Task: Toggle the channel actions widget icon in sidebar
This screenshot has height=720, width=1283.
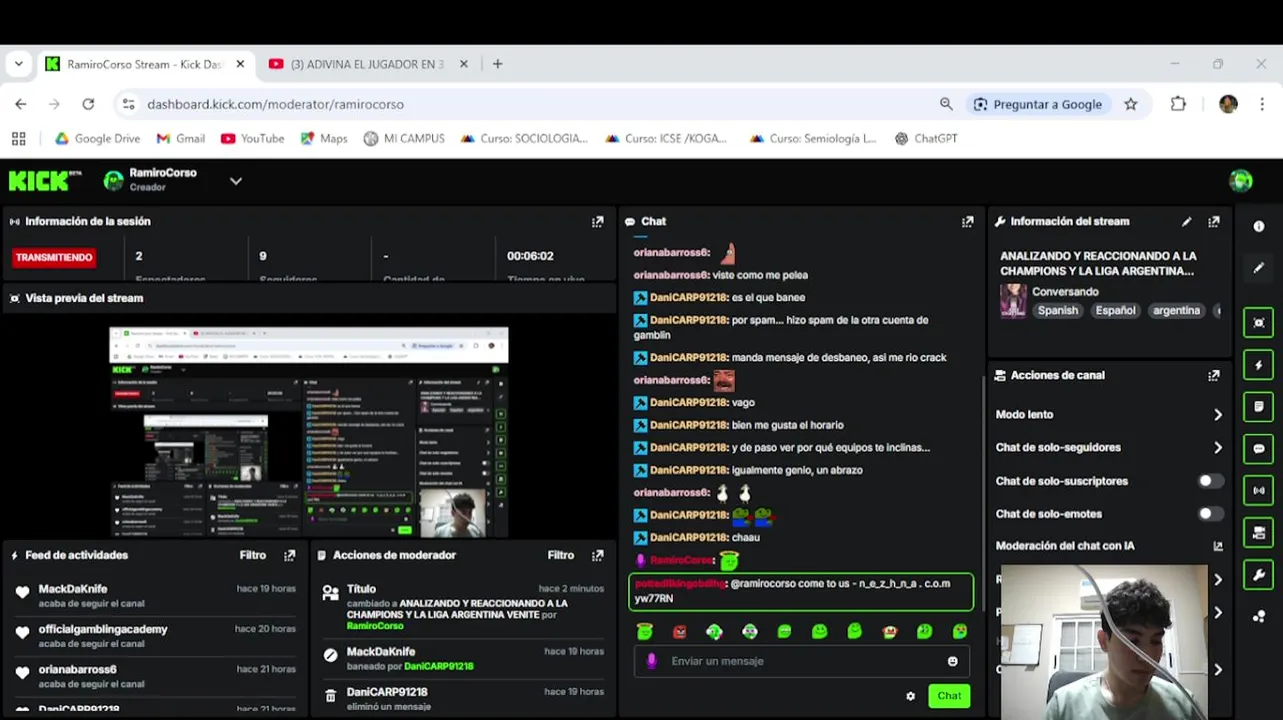Action: point(1259,533)
